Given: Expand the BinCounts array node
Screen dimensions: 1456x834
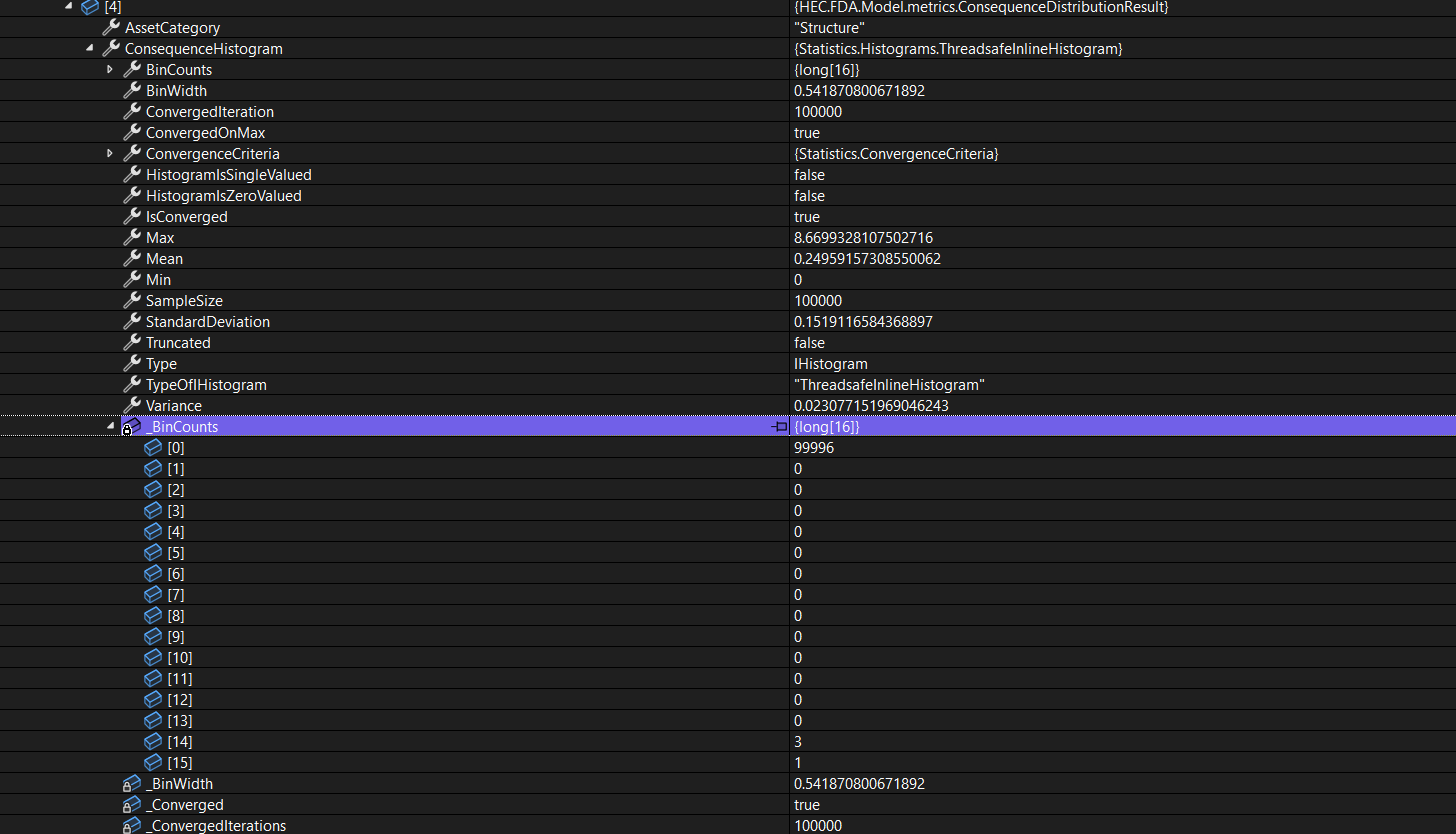Looking at the screenshot, I should [110, 69].
